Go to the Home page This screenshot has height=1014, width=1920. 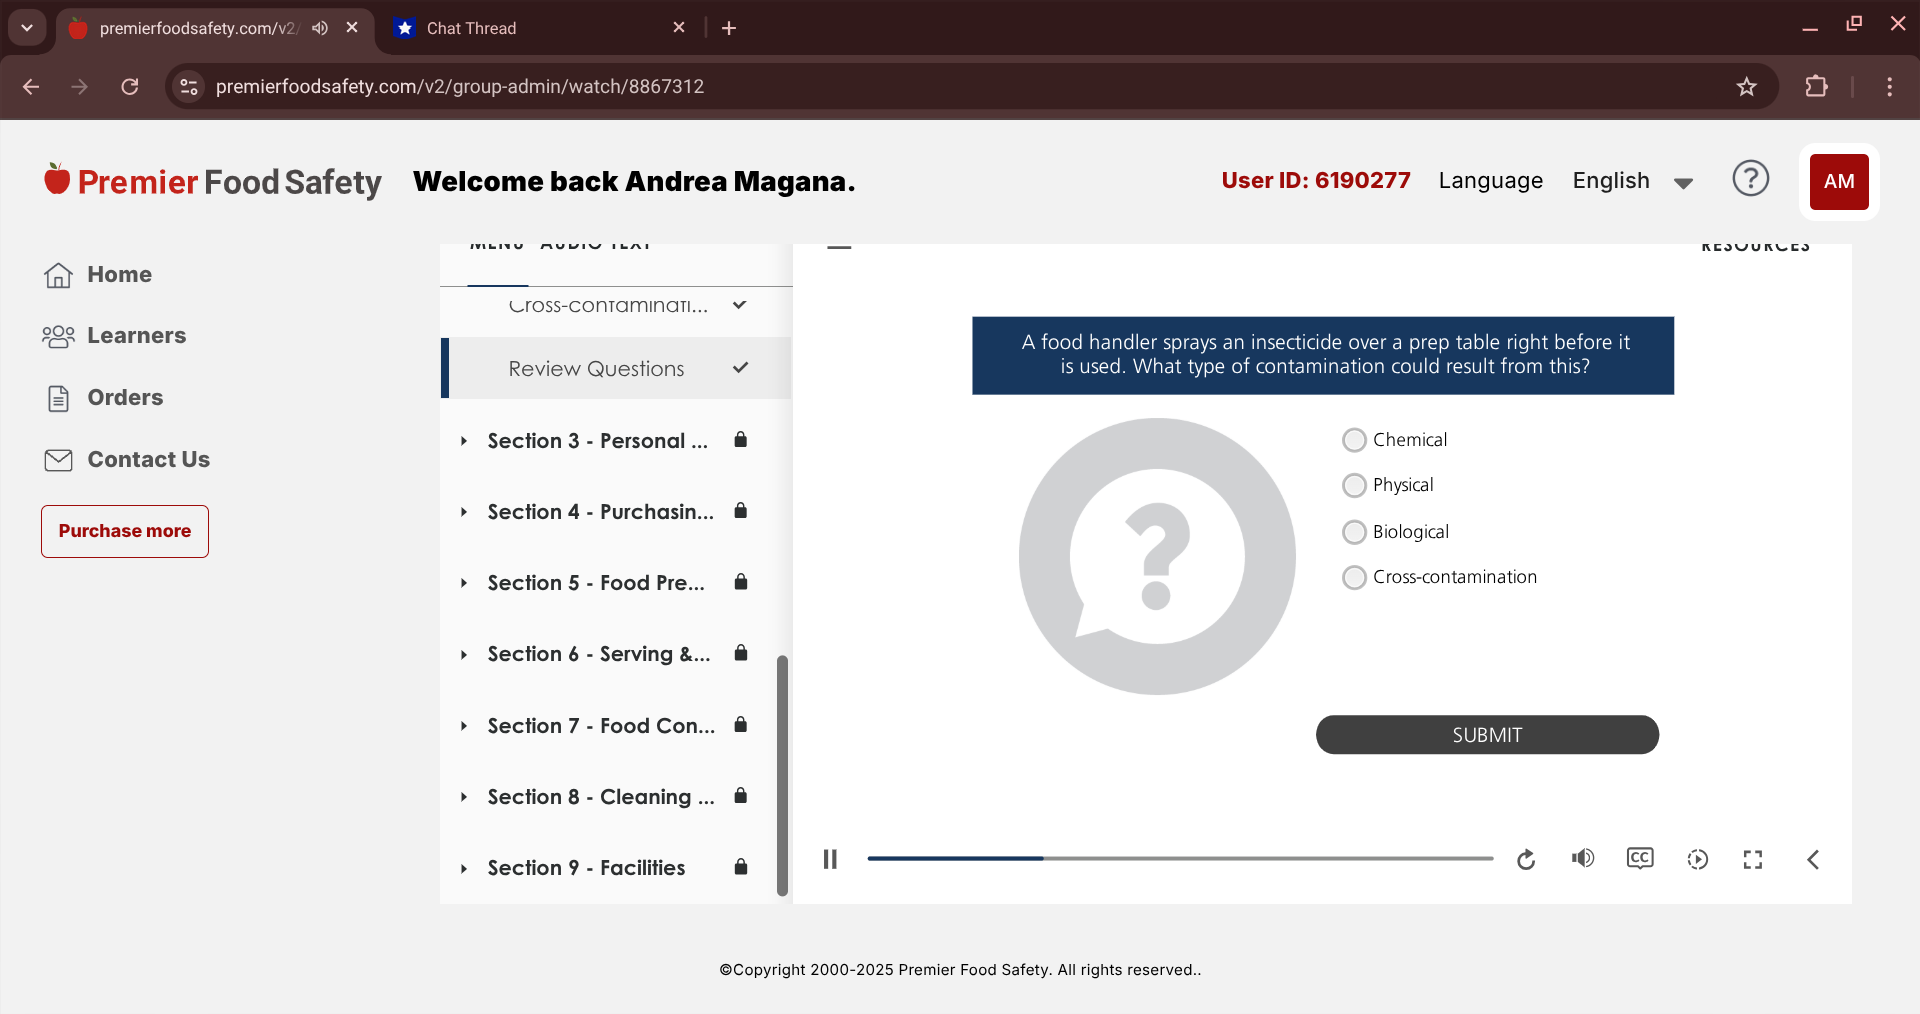[x=98, y=275]
